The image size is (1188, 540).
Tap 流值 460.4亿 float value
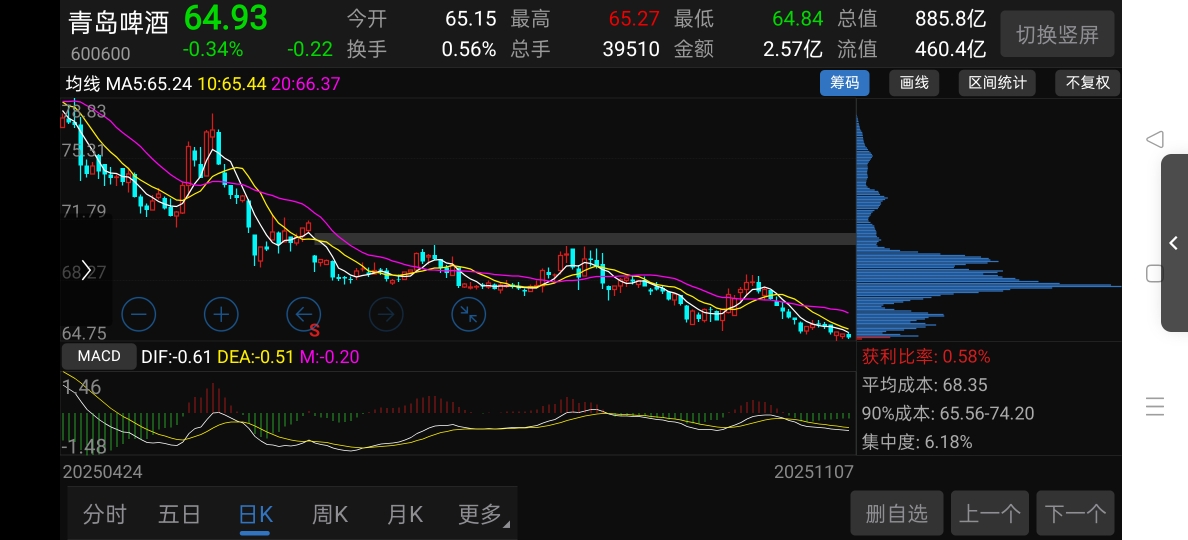(x=911, y=49)
